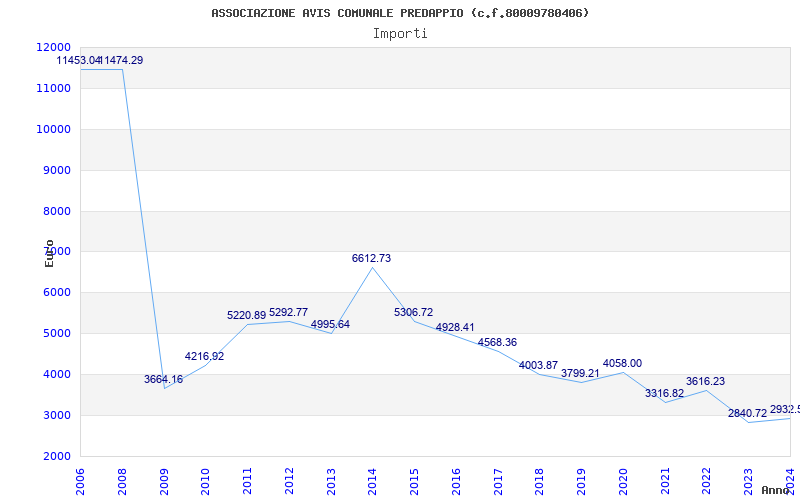This screenshot has width=800, height=500.
Task: Select the data label 4995.64
Action: (x=330, y=324)
